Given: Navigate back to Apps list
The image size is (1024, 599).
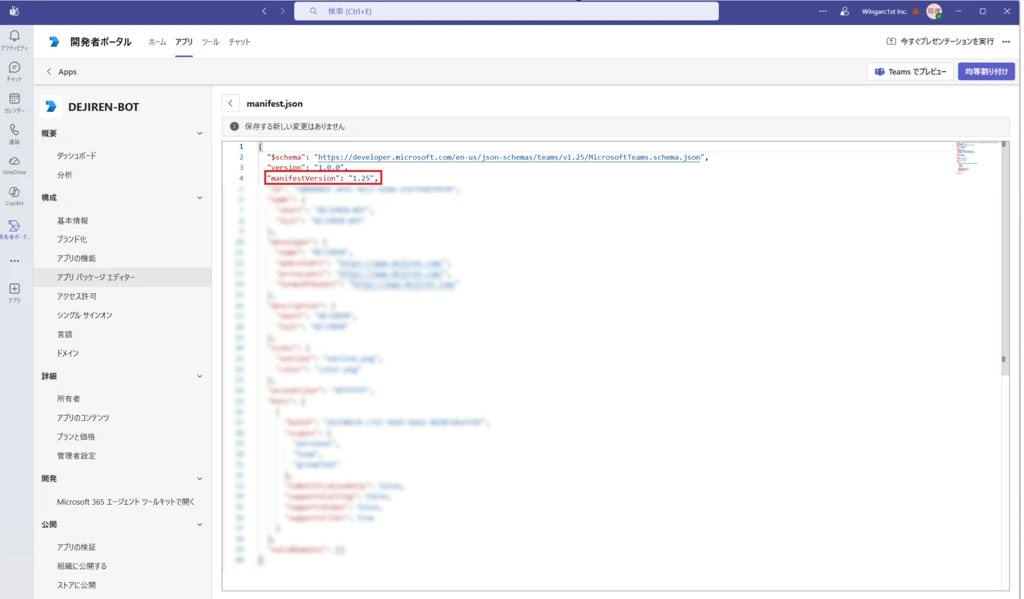Looking at the screenshot, I should [61, 72].
